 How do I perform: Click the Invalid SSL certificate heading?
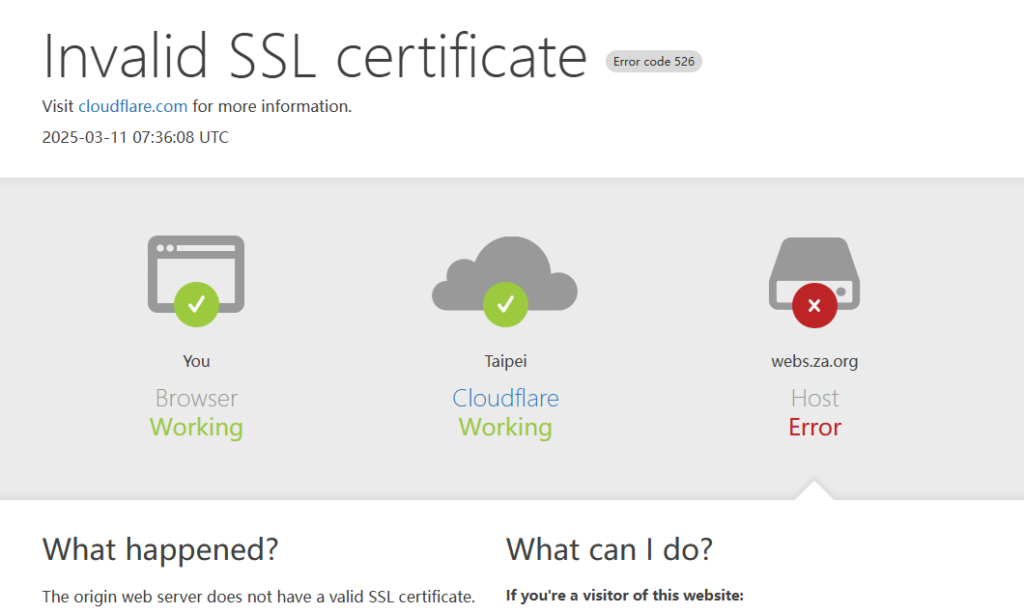coord(314,56)
